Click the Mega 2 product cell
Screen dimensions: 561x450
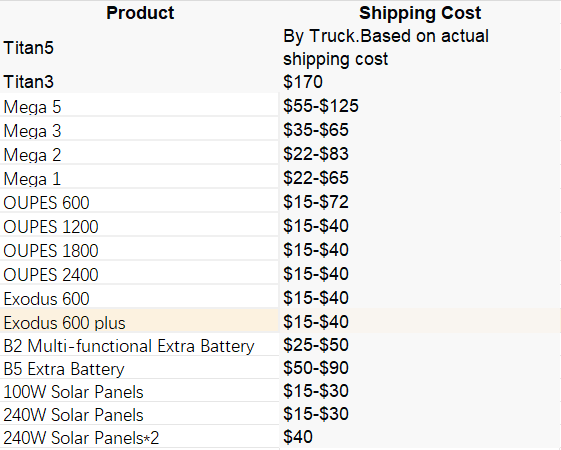pos(140,154)
